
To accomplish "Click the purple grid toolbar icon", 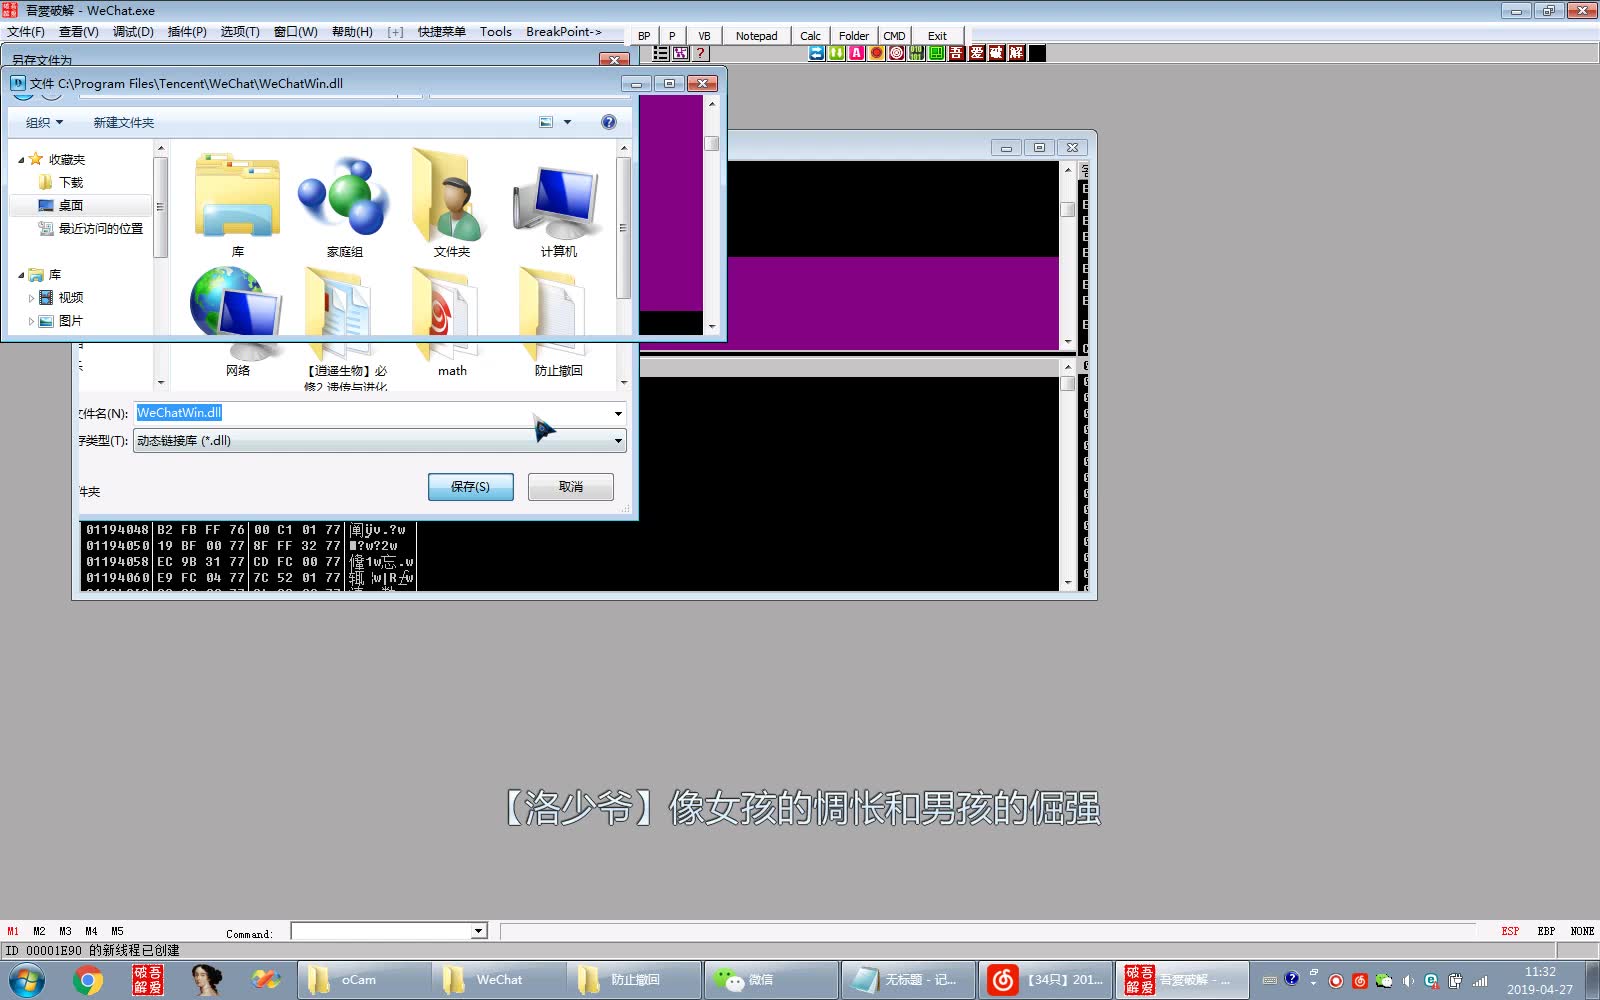I will pyautogui.click(x=681, y=53).
